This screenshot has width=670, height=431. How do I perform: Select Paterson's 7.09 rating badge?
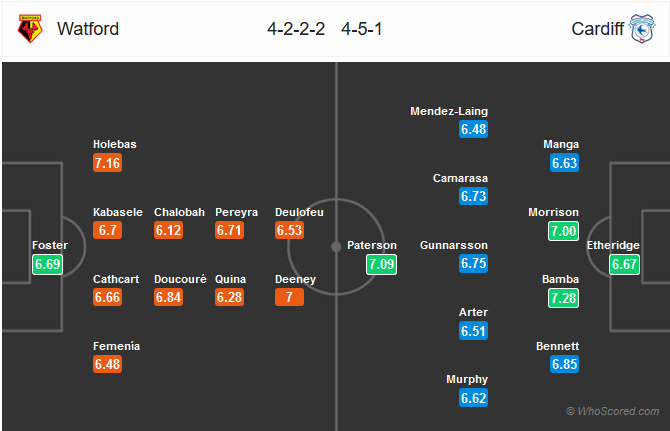381,264
